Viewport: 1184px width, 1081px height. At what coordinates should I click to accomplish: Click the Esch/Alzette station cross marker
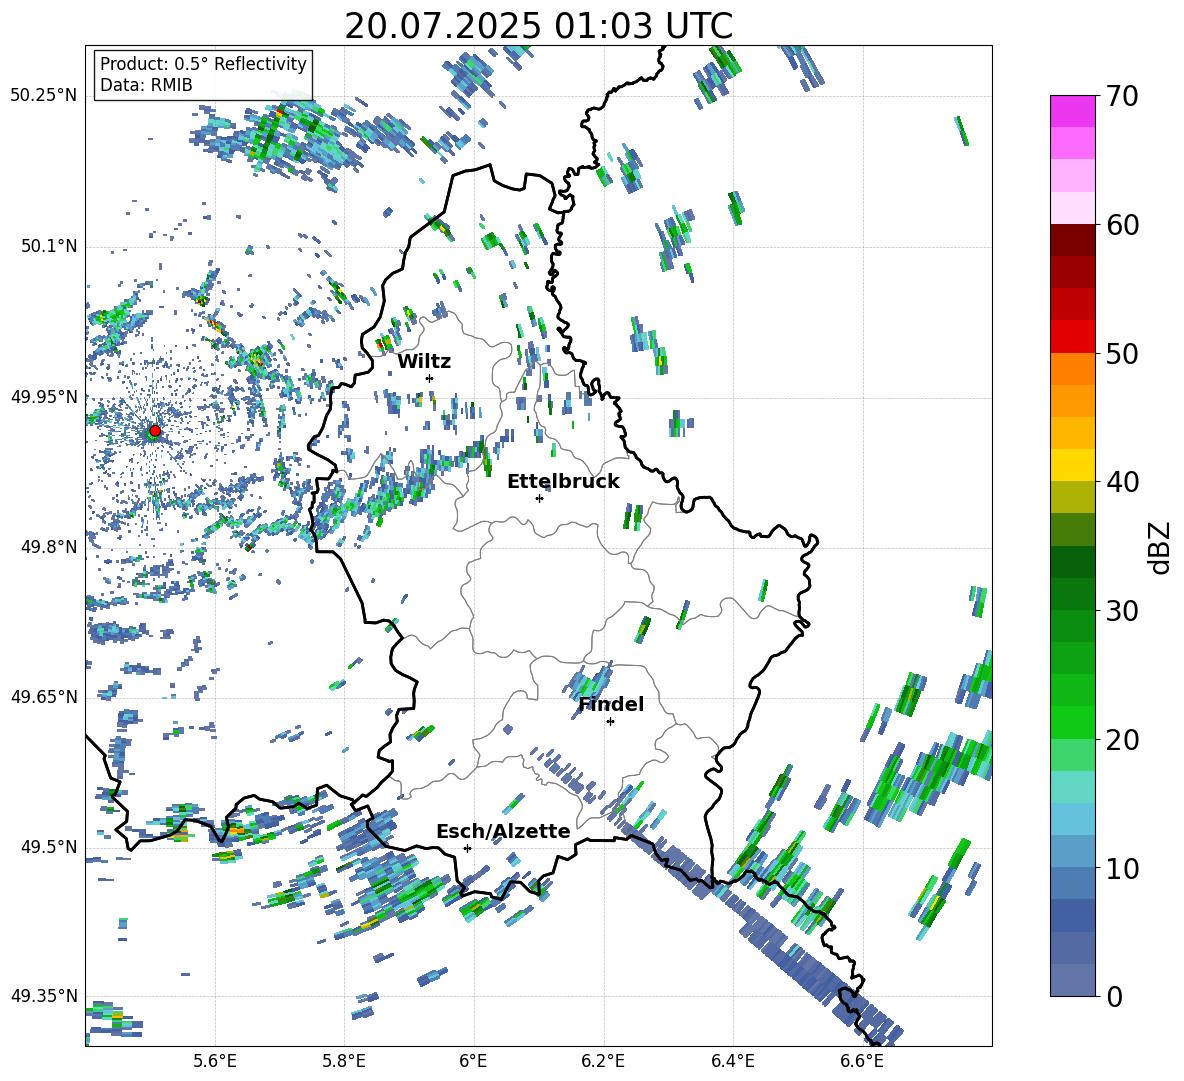(467, 848)
